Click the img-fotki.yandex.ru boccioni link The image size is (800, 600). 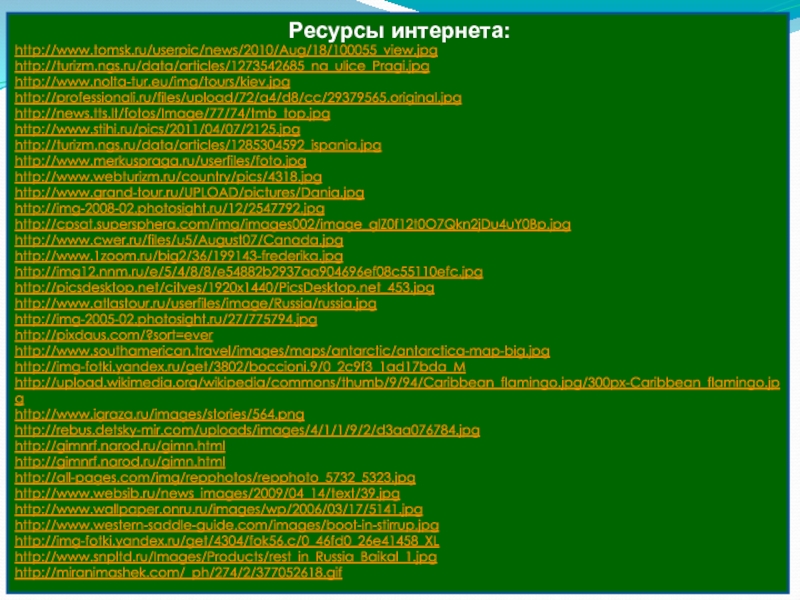[240, 366]
